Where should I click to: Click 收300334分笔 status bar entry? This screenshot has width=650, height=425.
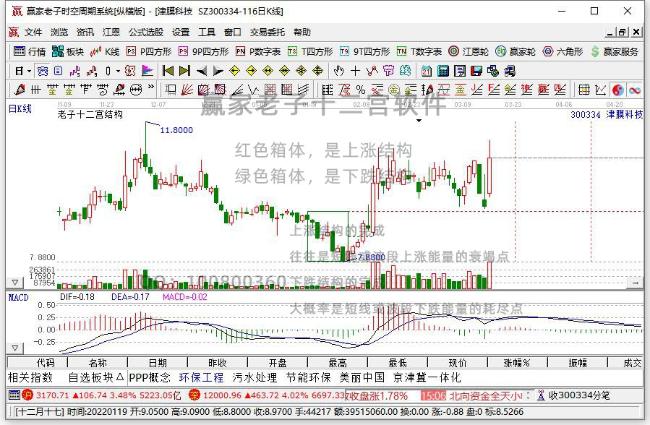[x=573, y=396]
